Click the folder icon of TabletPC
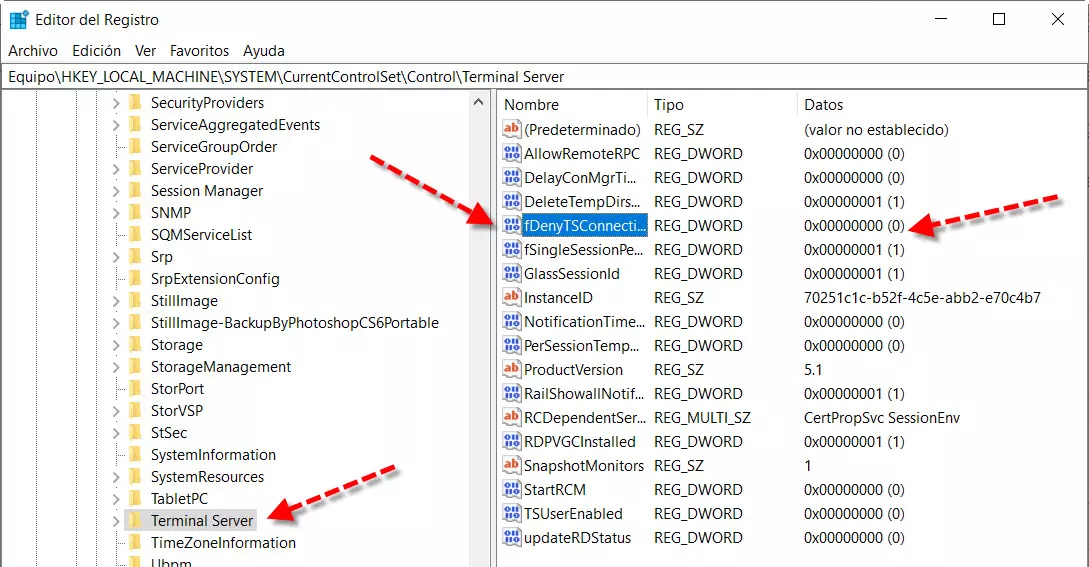This screenshot has height=567, width=1089. coord(135,498)
